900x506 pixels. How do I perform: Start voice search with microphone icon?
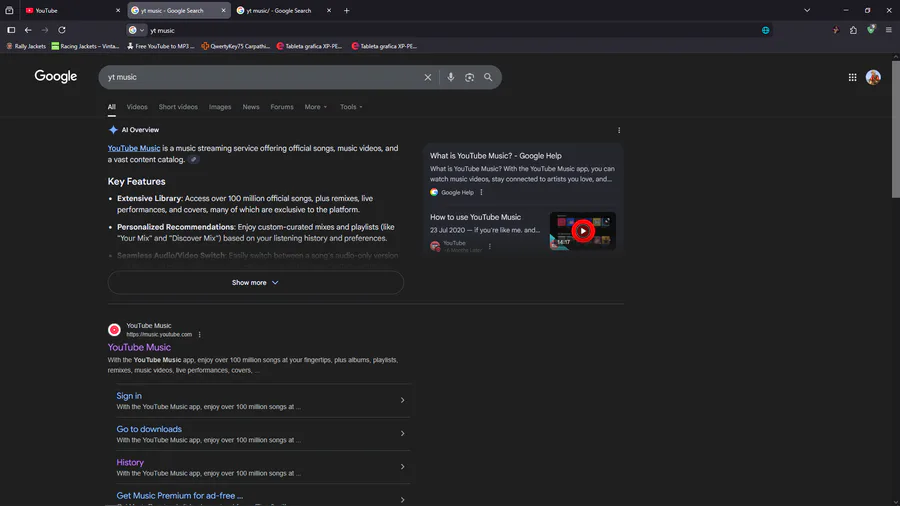pos(451,77)
